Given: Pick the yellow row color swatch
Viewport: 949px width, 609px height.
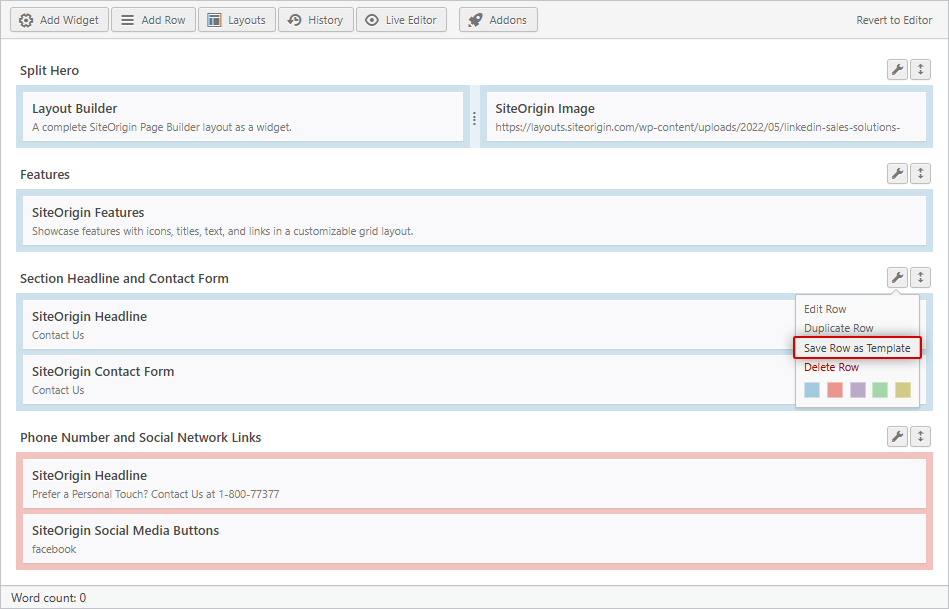Looking at the screenshot, I should pyautogui.click(x=903, y=390).
